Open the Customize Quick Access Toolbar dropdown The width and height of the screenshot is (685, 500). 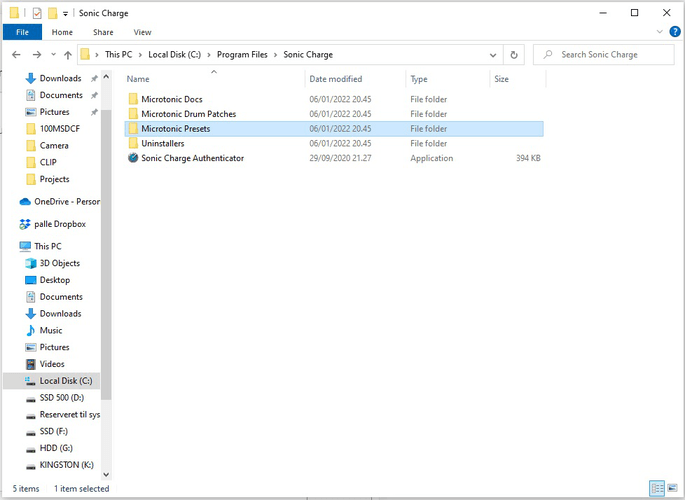pos(65,14)
